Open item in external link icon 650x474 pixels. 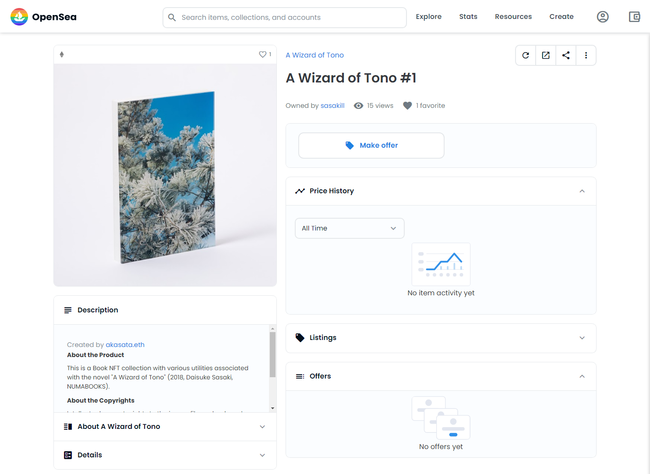546,55
